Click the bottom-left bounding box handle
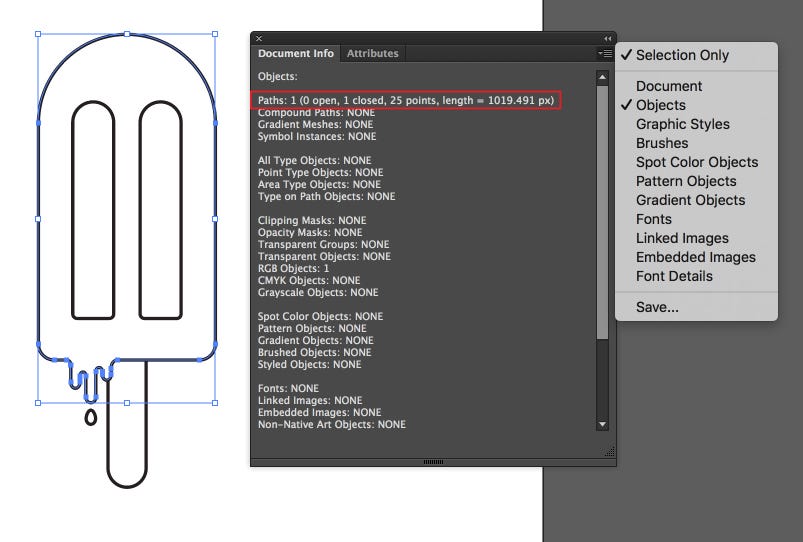 tap(38, 403)
